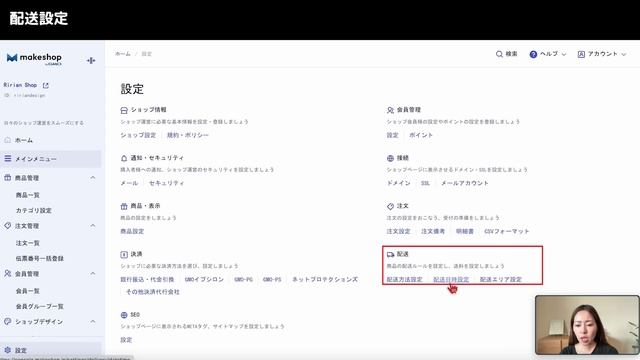Click the メインメニュー hamburger icon
Image resolution: width=640 pixels, height=360 pixels.
point(8,158)
